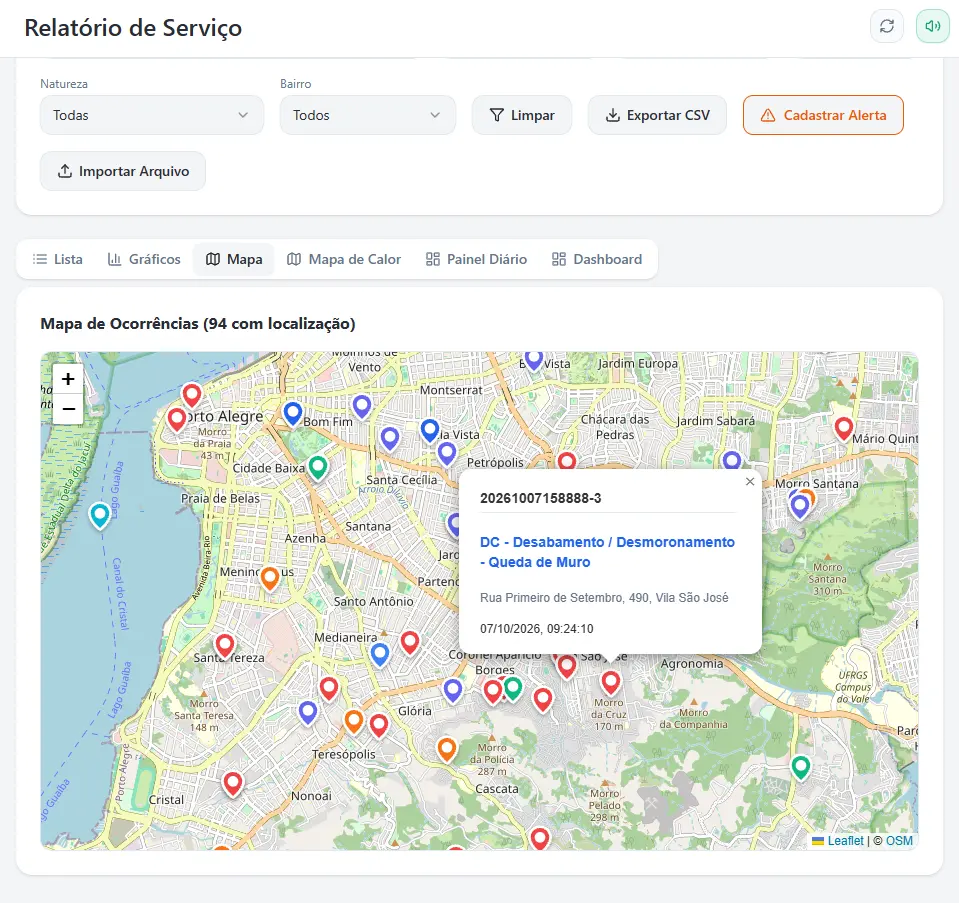Click the purple marker above Petrópolis label
Image resolution: width=959 pixels, height=903 pixels.
pyautogui.click(x=447, y=454)
